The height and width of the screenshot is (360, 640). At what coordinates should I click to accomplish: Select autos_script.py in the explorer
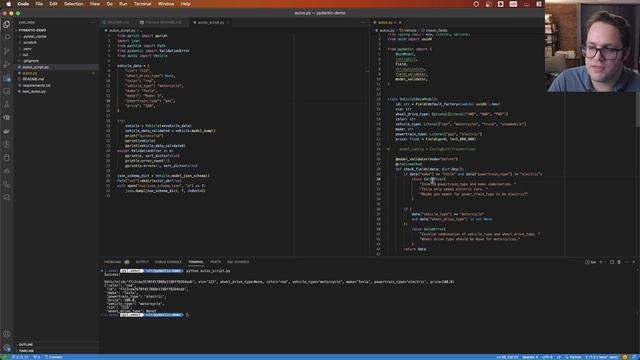coord(35,67)
